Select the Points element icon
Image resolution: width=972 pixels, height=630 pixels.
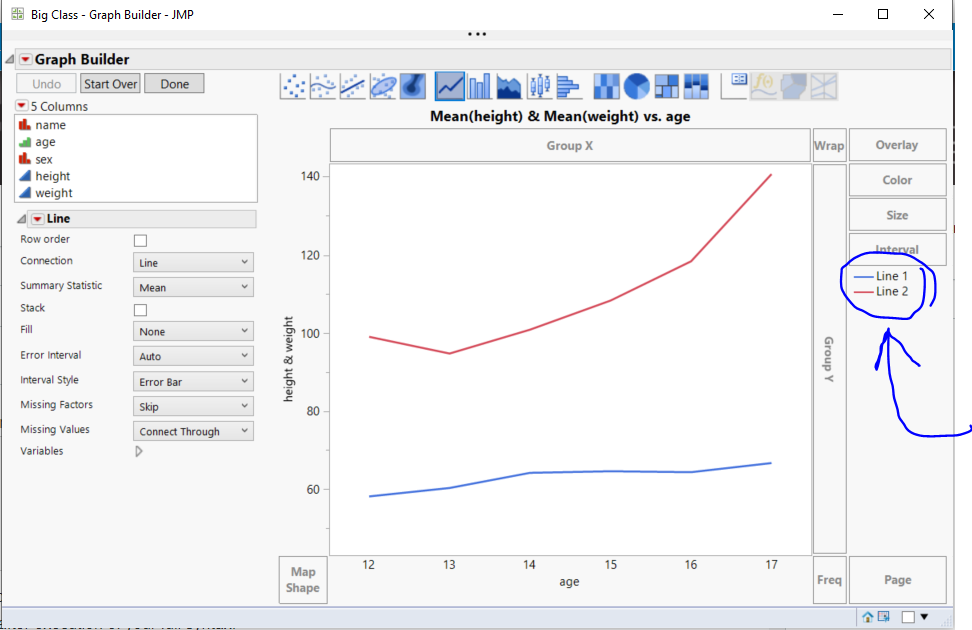pos(293,86)
